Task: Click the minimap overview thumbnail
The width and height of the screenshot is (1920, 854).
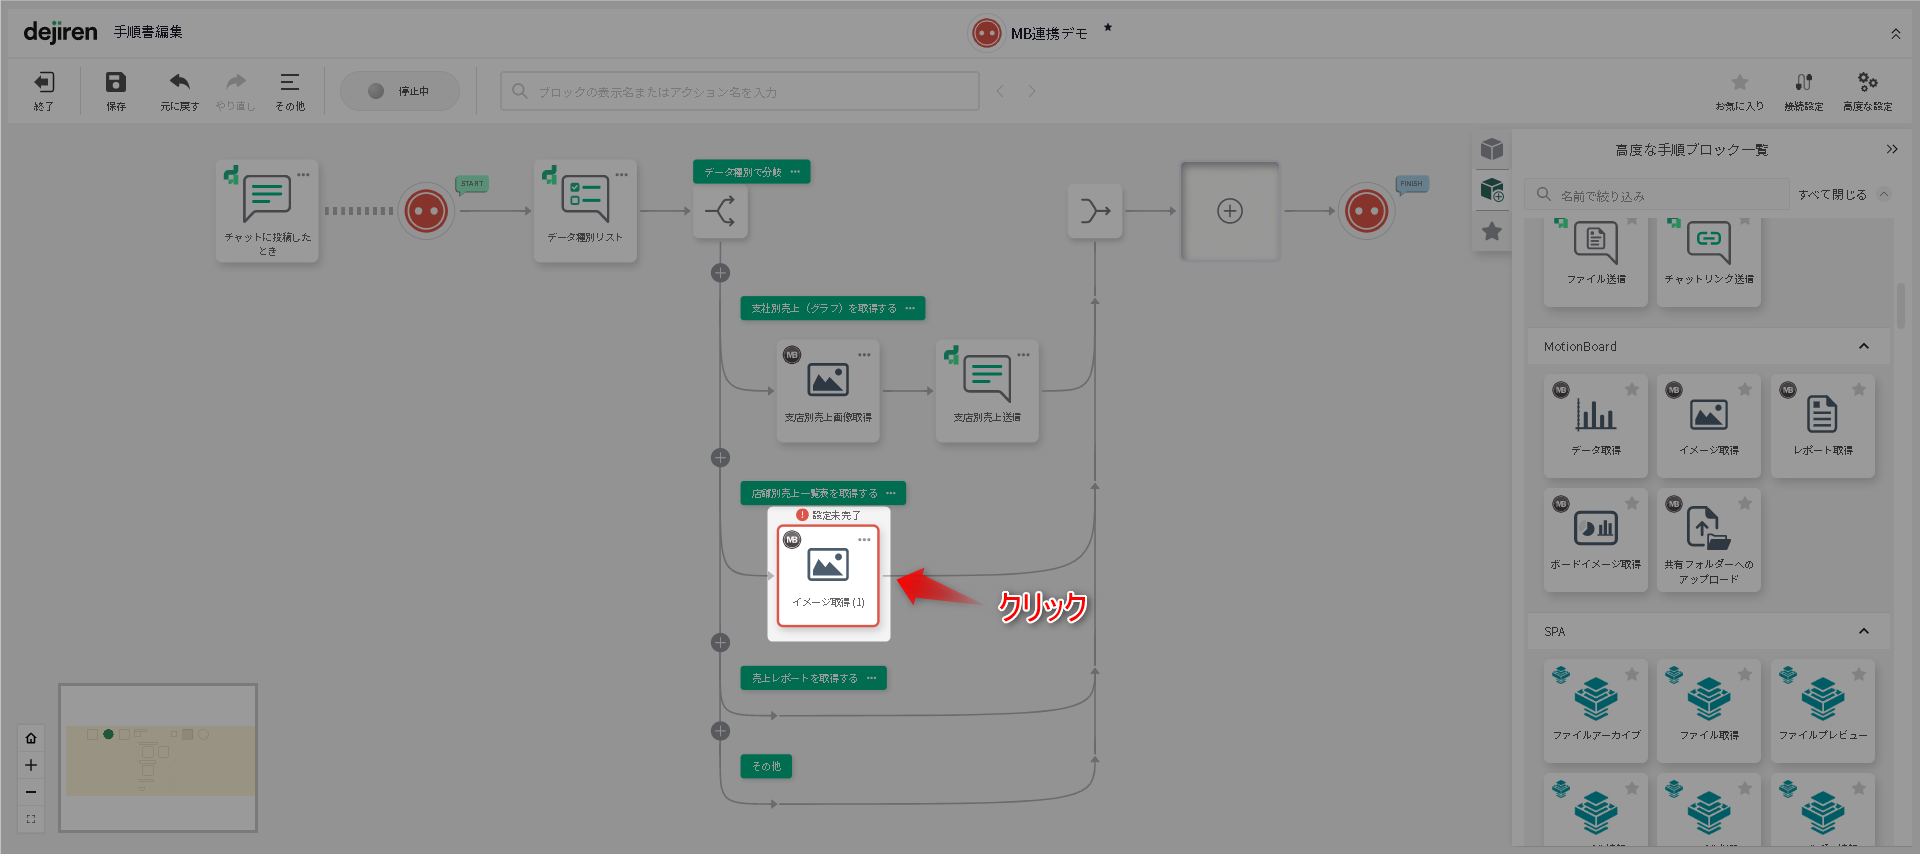Action: pyautogui.click(x=158, y=758)
